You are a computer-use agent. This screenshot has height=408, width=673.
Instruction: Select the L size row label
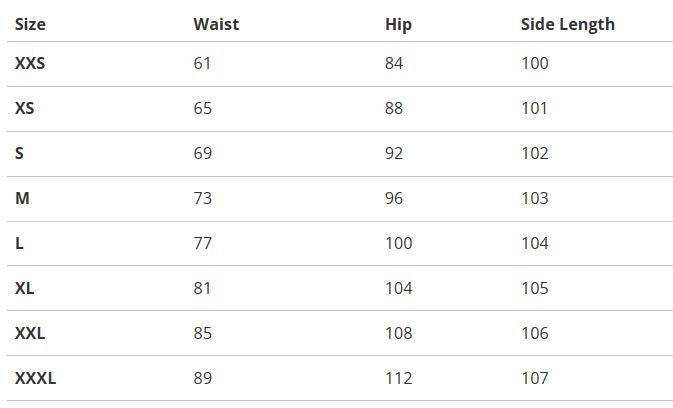tap(20, 243)
